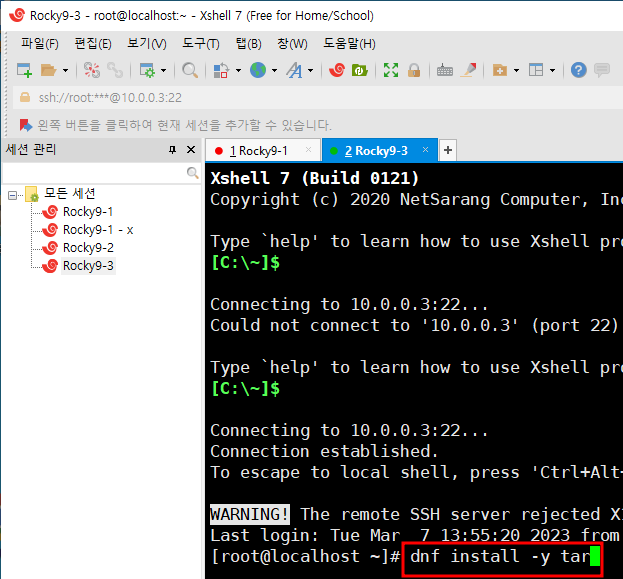Click the keyboard key mapping icon
Screen dimensions: 623x579
click(445, 71)
